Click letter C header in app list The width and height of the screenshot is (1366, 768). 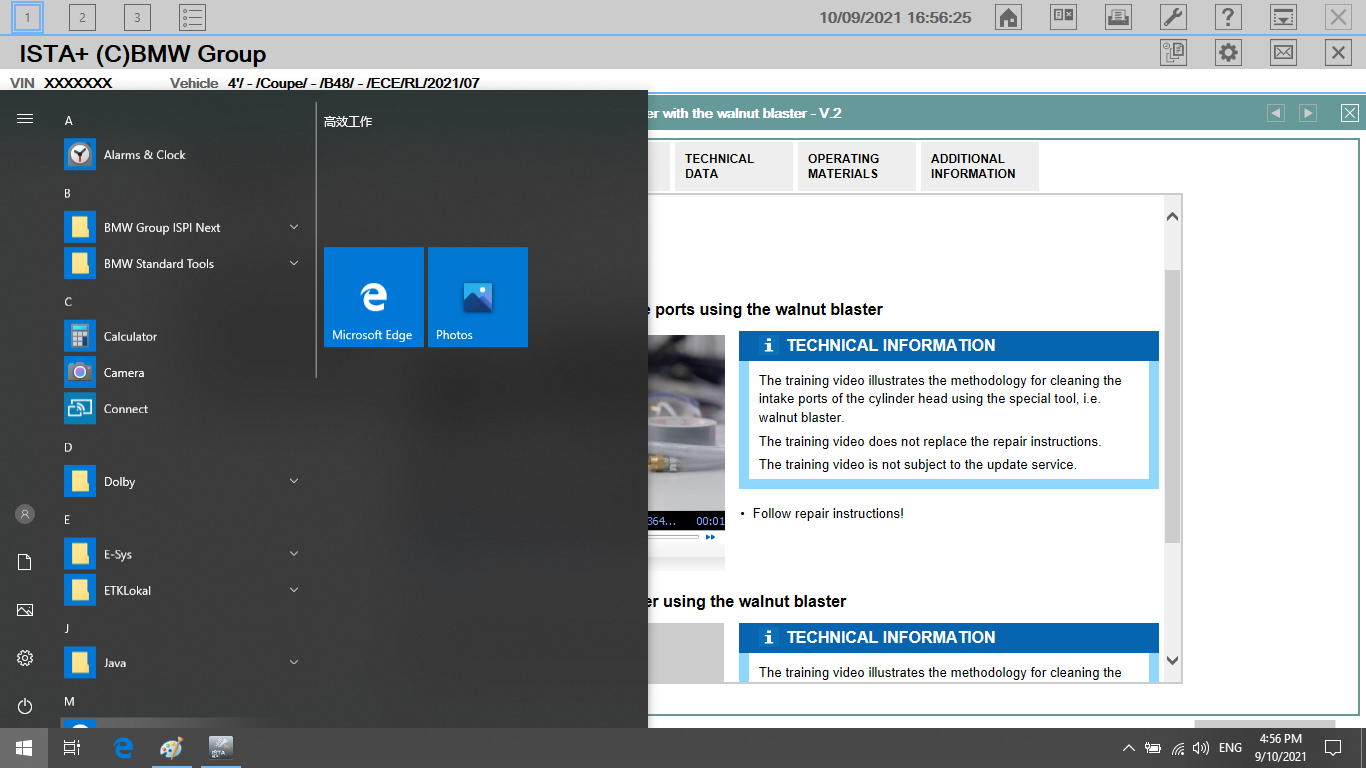click(69, 302)
